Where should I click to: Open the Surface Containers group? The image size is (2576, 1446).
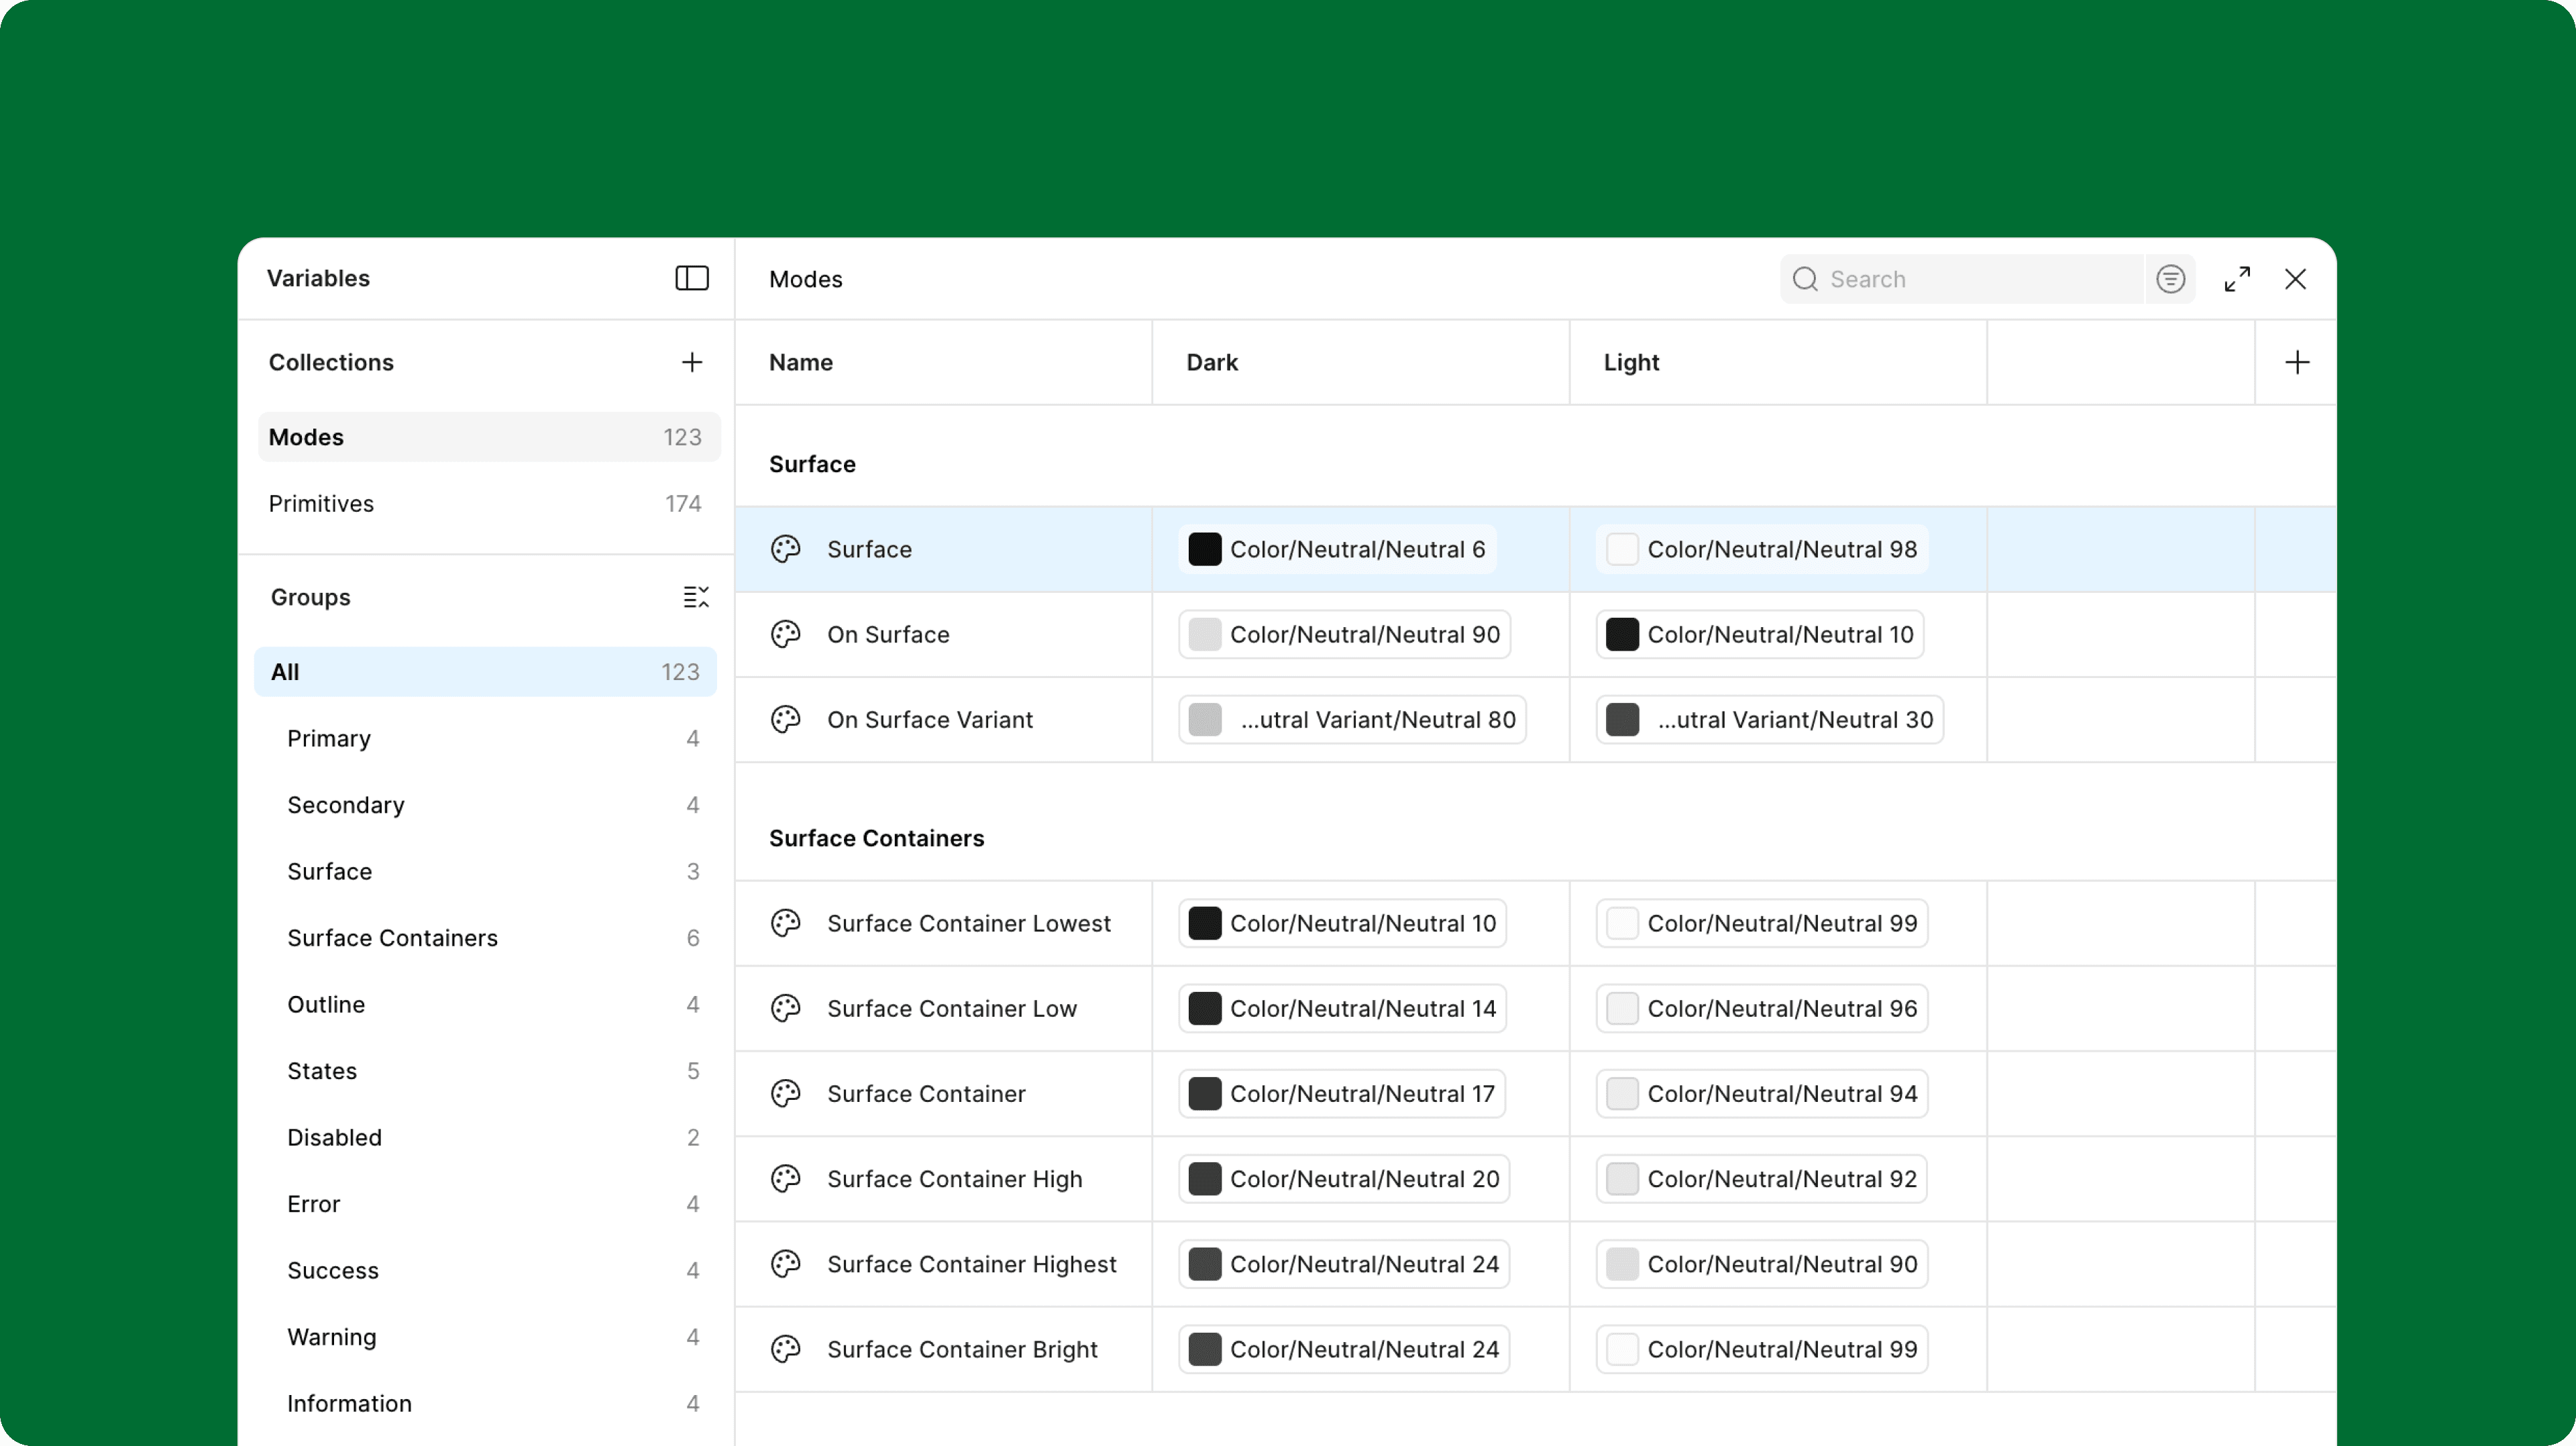pos(392,938)
